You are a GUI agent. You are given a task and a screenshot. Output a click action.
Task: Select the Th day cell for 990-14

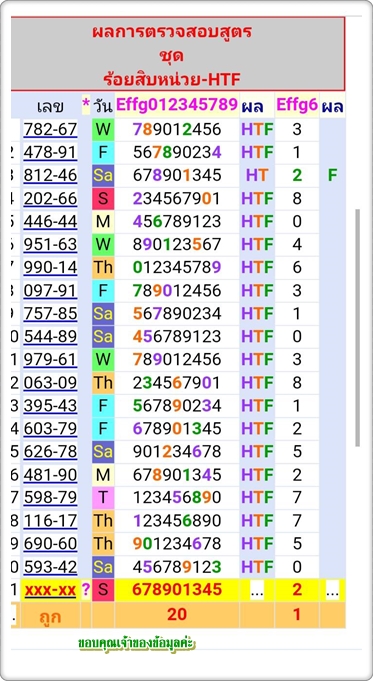pos(103,268)
